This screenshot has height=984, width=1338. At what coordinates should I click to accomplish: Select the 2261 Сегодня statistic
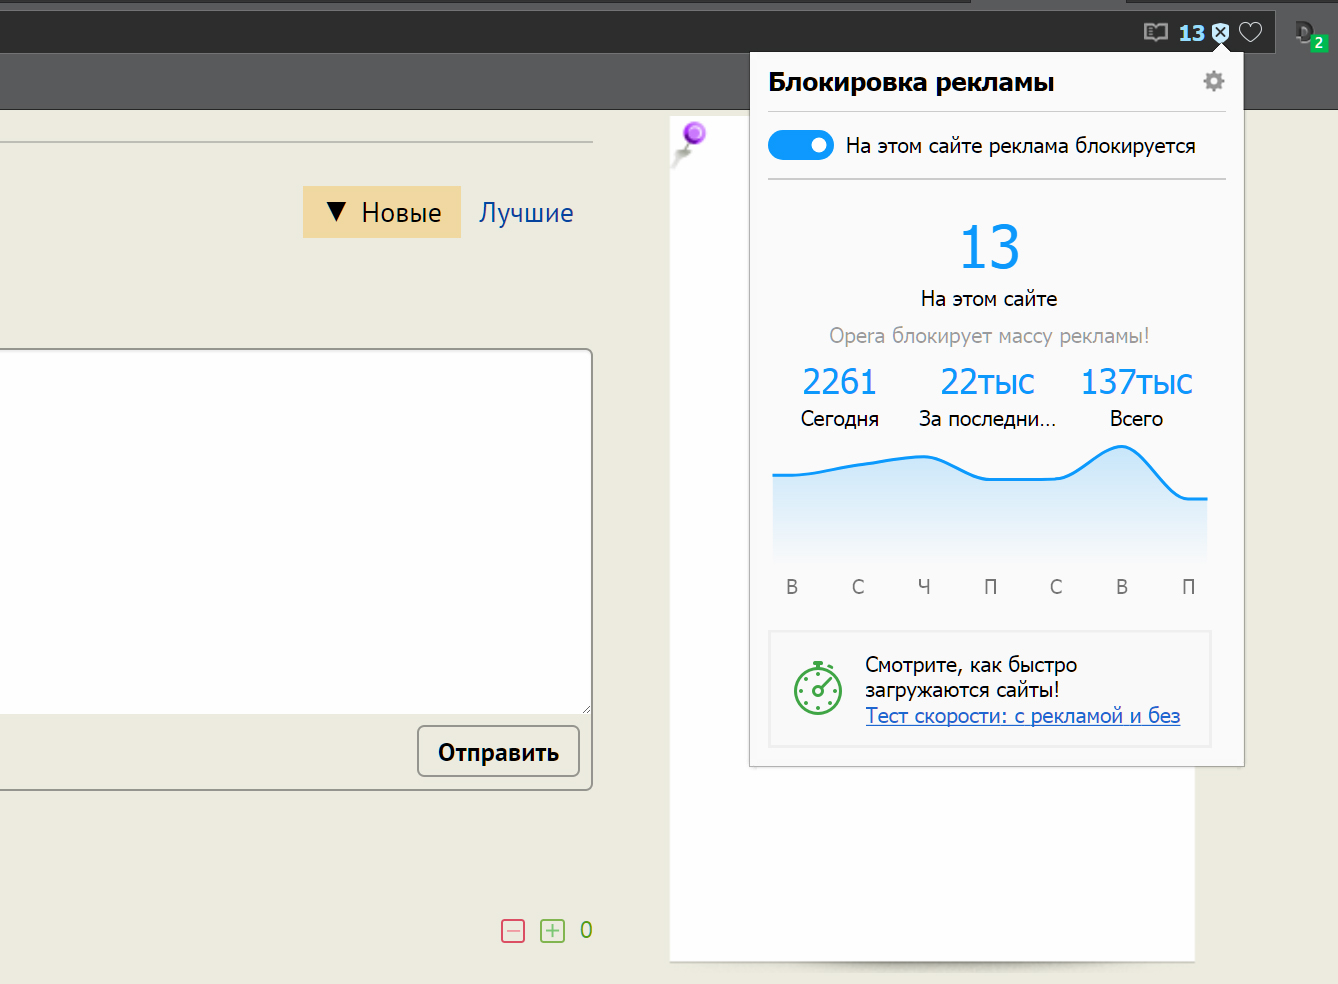point(839,396)
